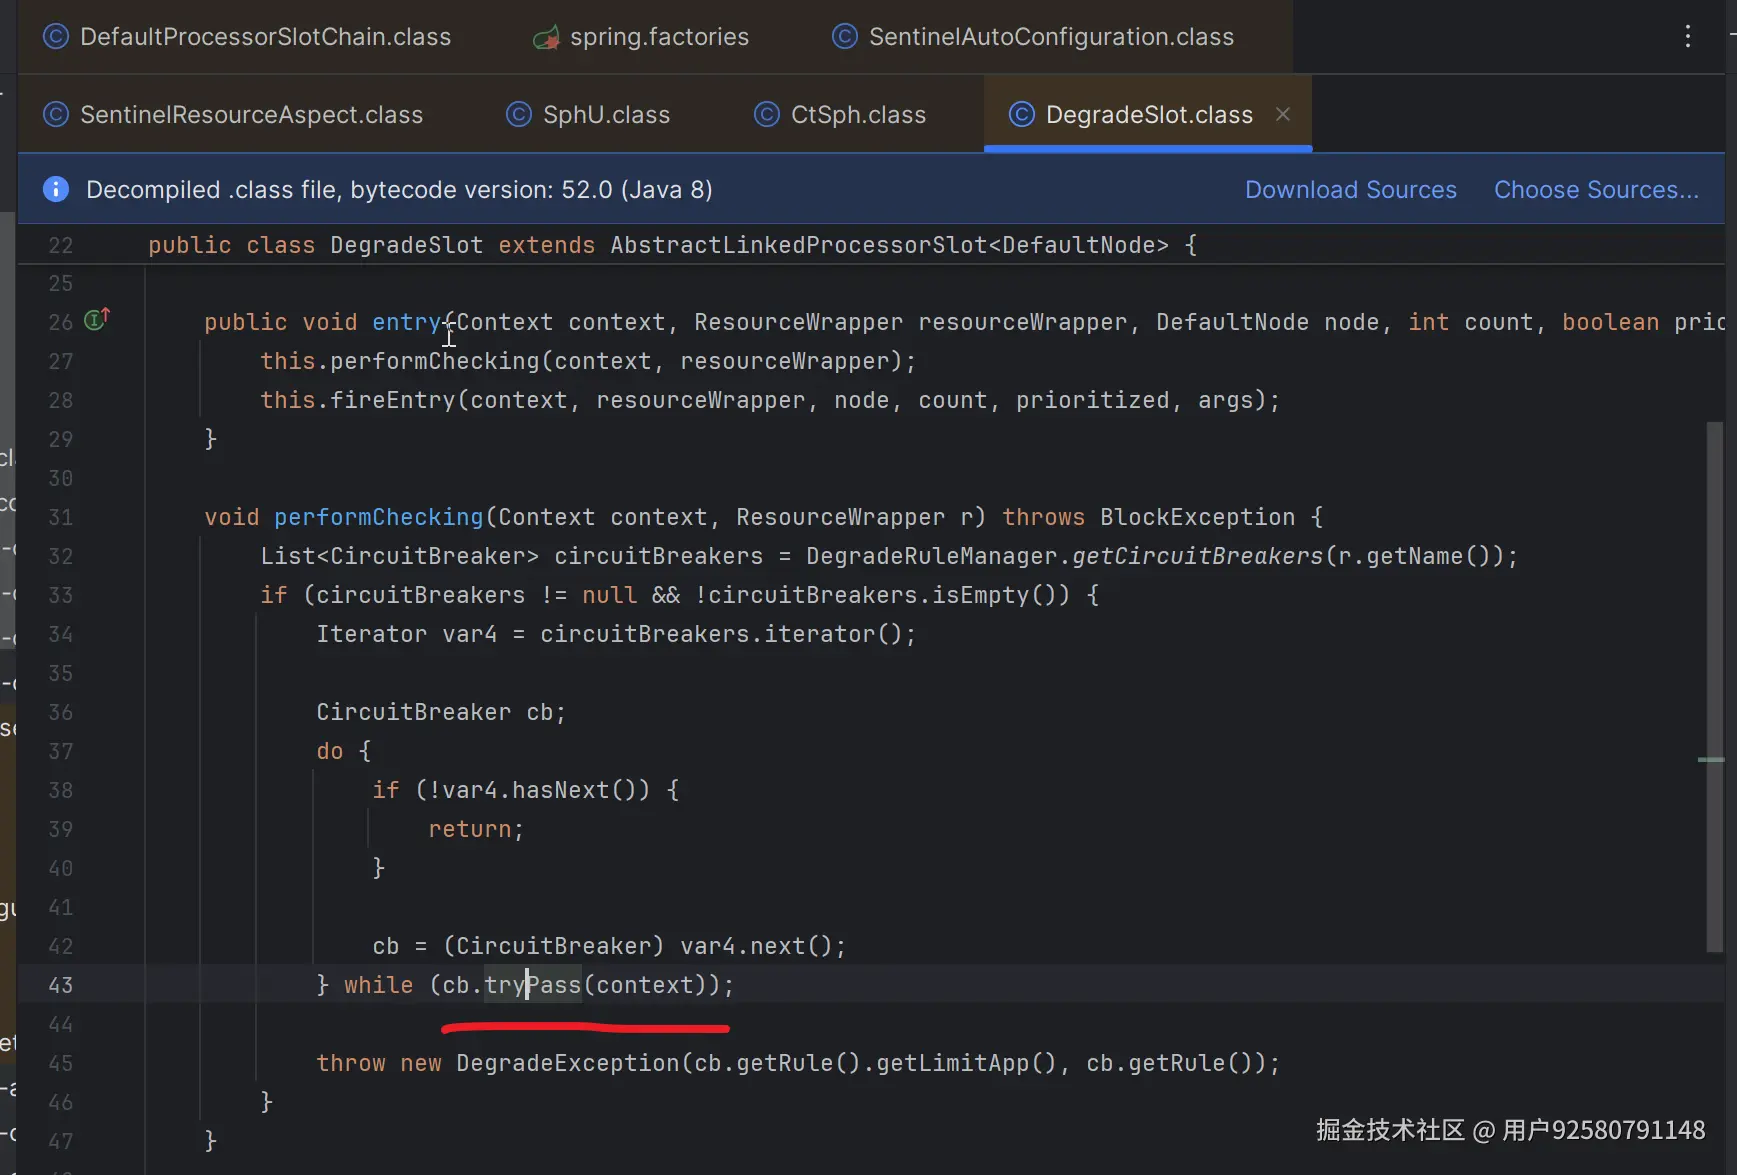Click the Decompiled .class file banner message

[399, 190]
